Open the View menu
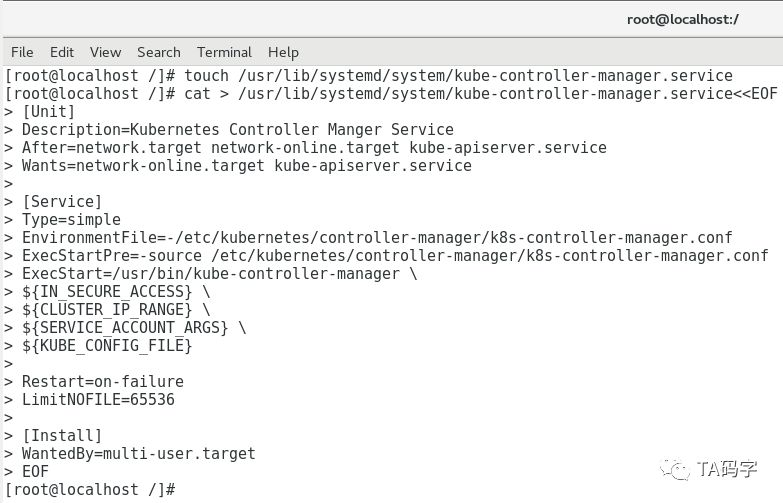Image resolution: width=783 pixels, height=503 pixels. point(105,52)
